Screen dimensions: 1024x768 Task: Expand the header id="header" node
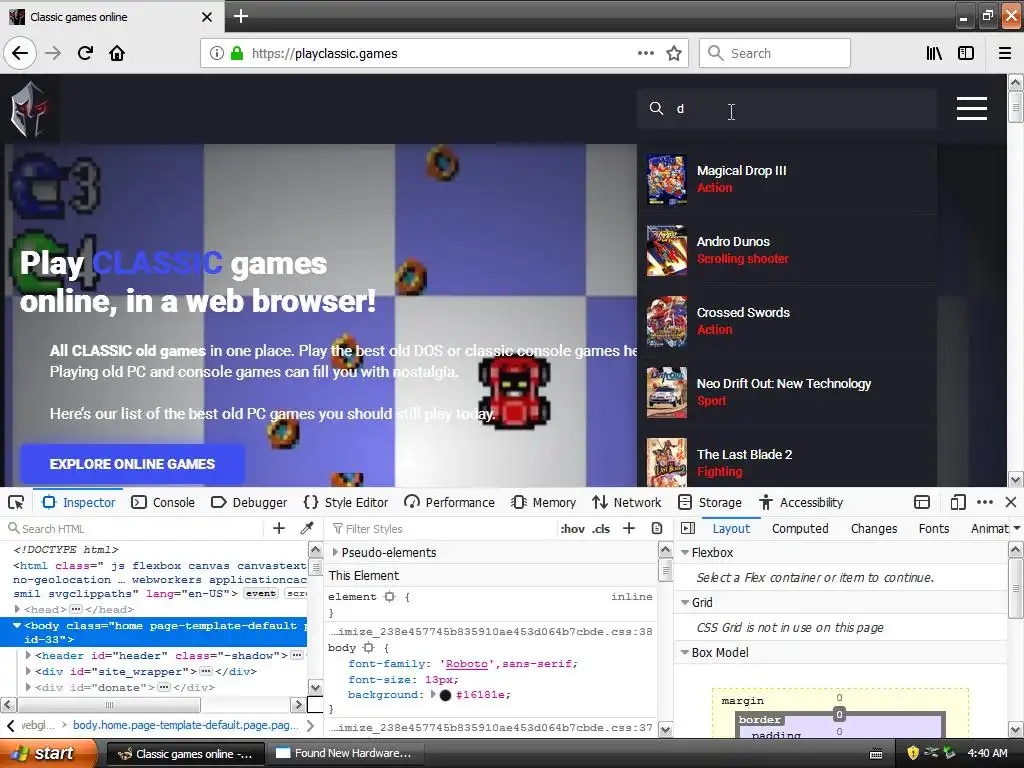tap(28, 654)
